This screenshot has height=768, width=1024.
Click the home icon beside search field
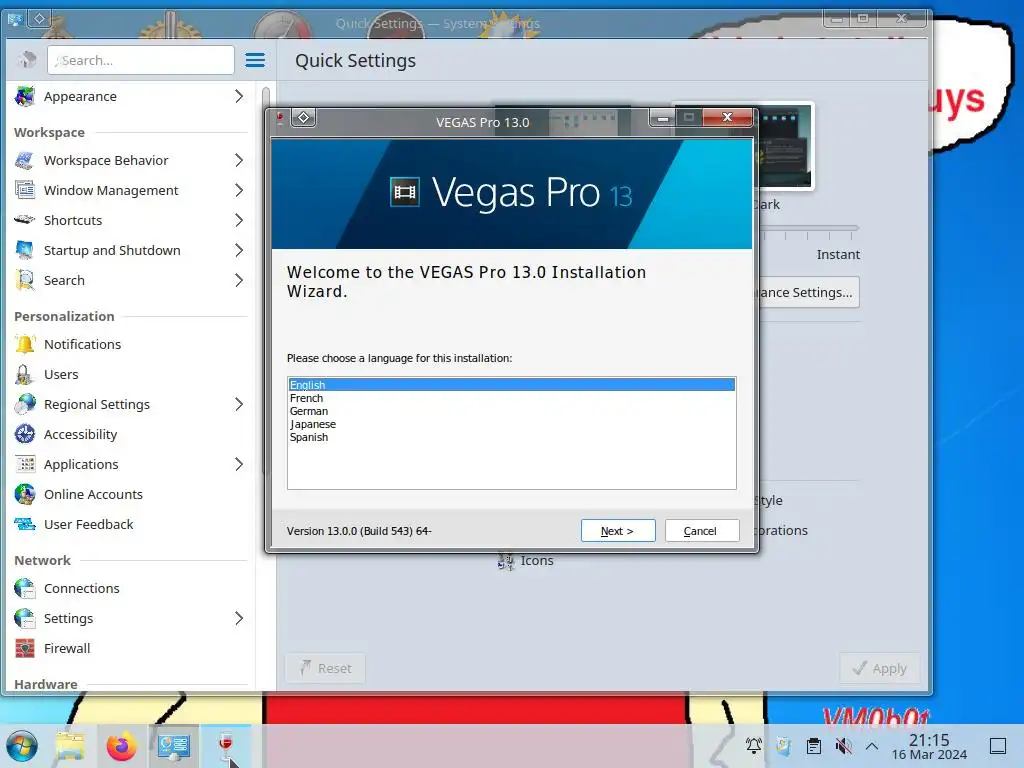click(x=27, y=60)
